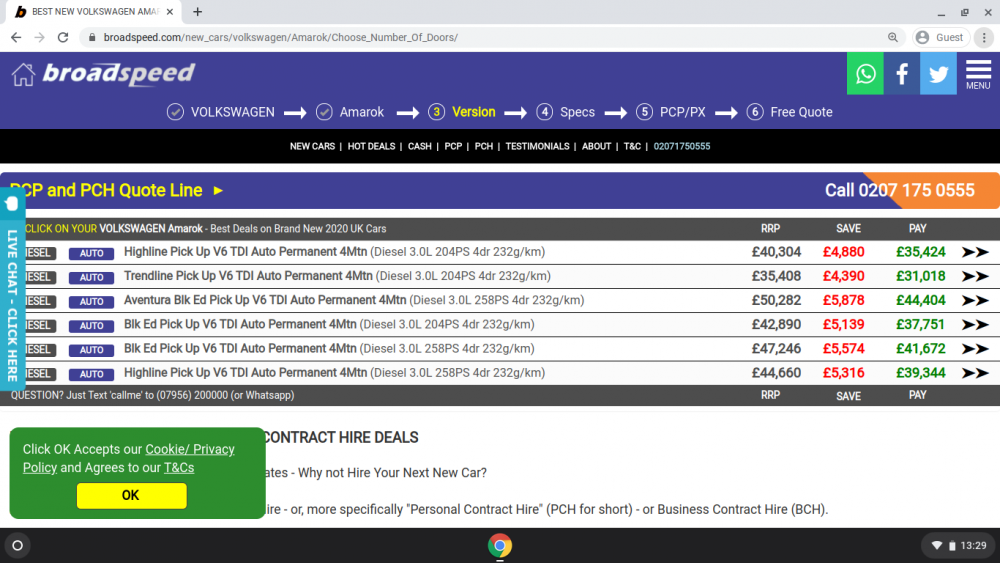The image size is (1000, 563).
Task: Select step 4 Specs
Action: [566, 112]
